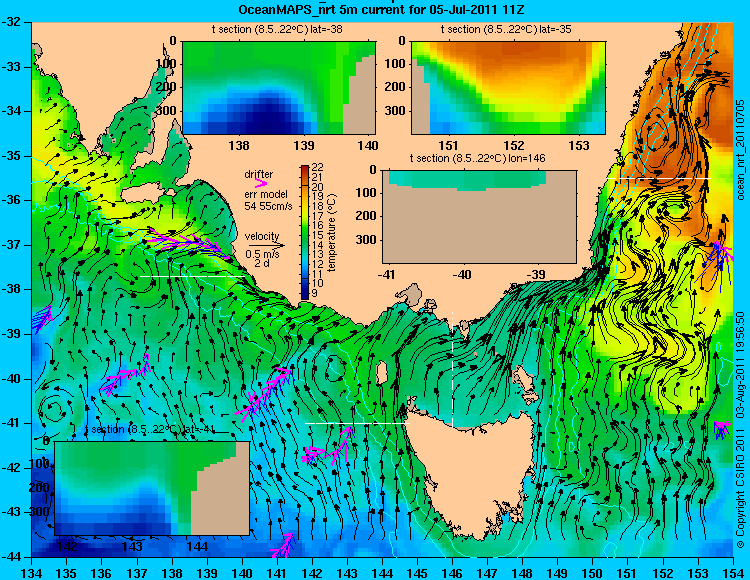Click the dashed white section line at longitude 146
Viewport: 750px width, 580px height.
(x=452, y=370)
